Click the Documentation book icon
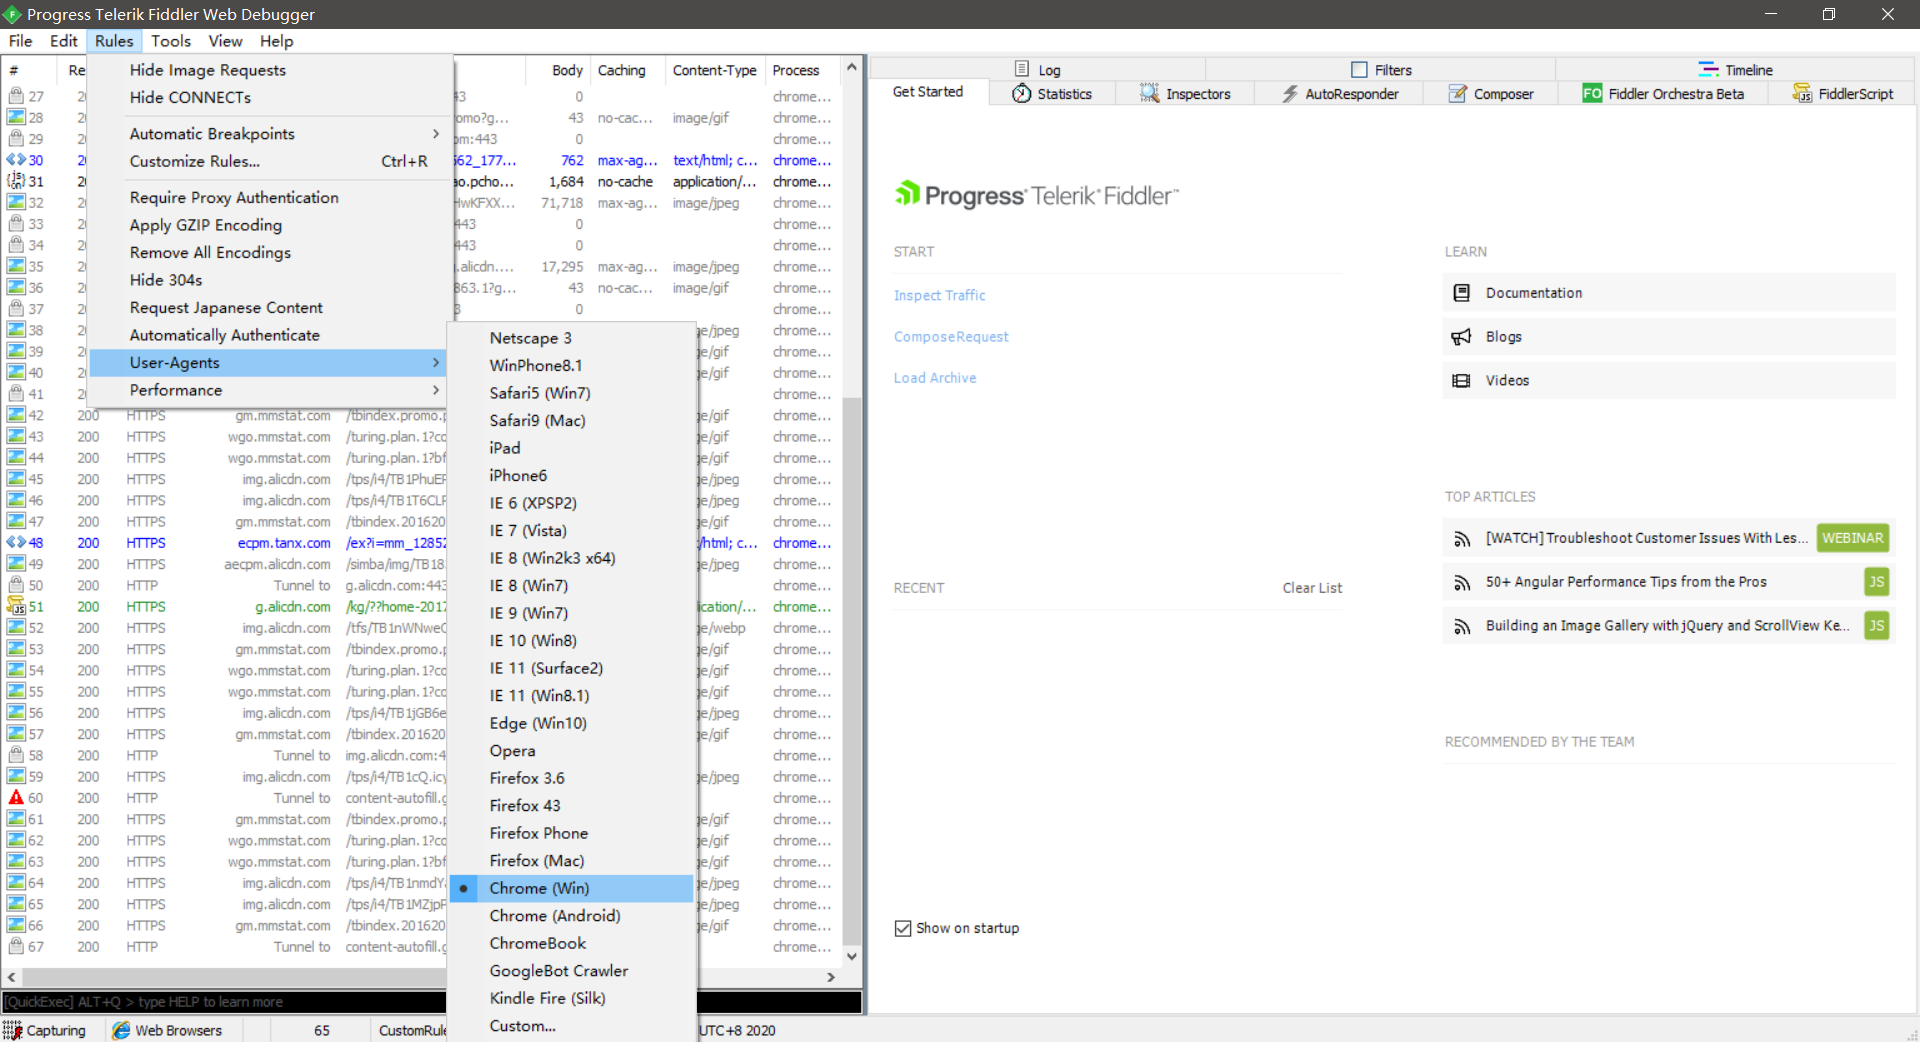Image resolution: width=1920 pixels, height=1042 pixels. click(x=1461, y=293)
